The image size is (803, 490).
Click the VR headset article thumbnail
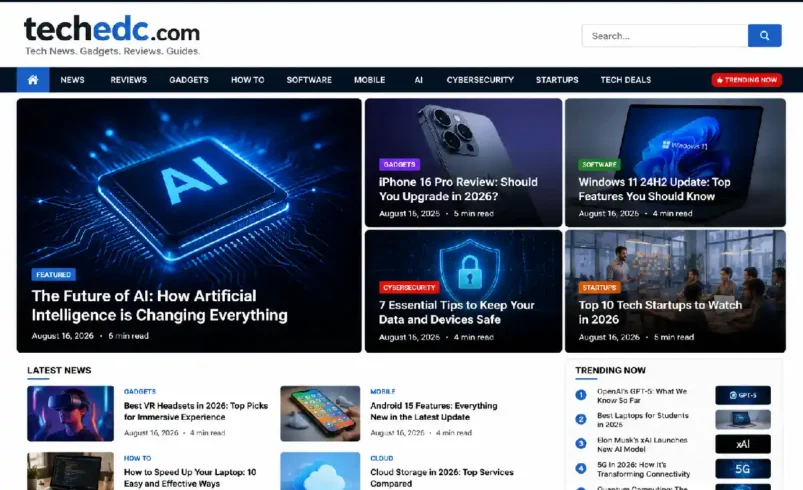point(71,414)
